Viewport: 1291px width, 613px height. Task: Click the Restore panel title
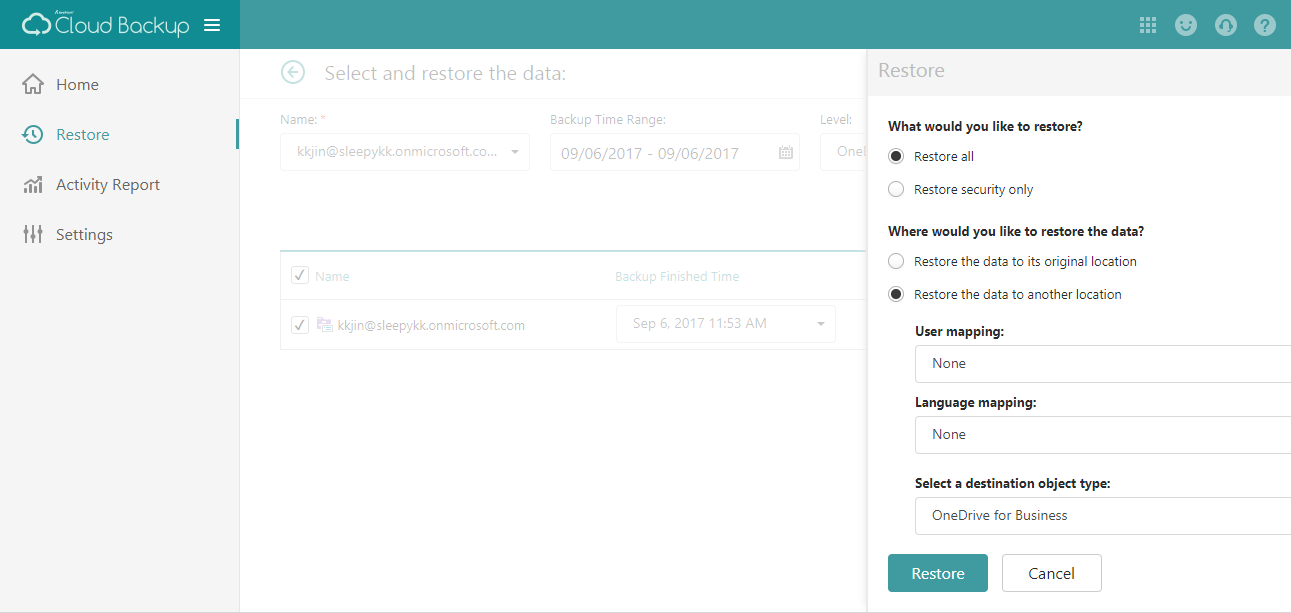coord(911,71)
